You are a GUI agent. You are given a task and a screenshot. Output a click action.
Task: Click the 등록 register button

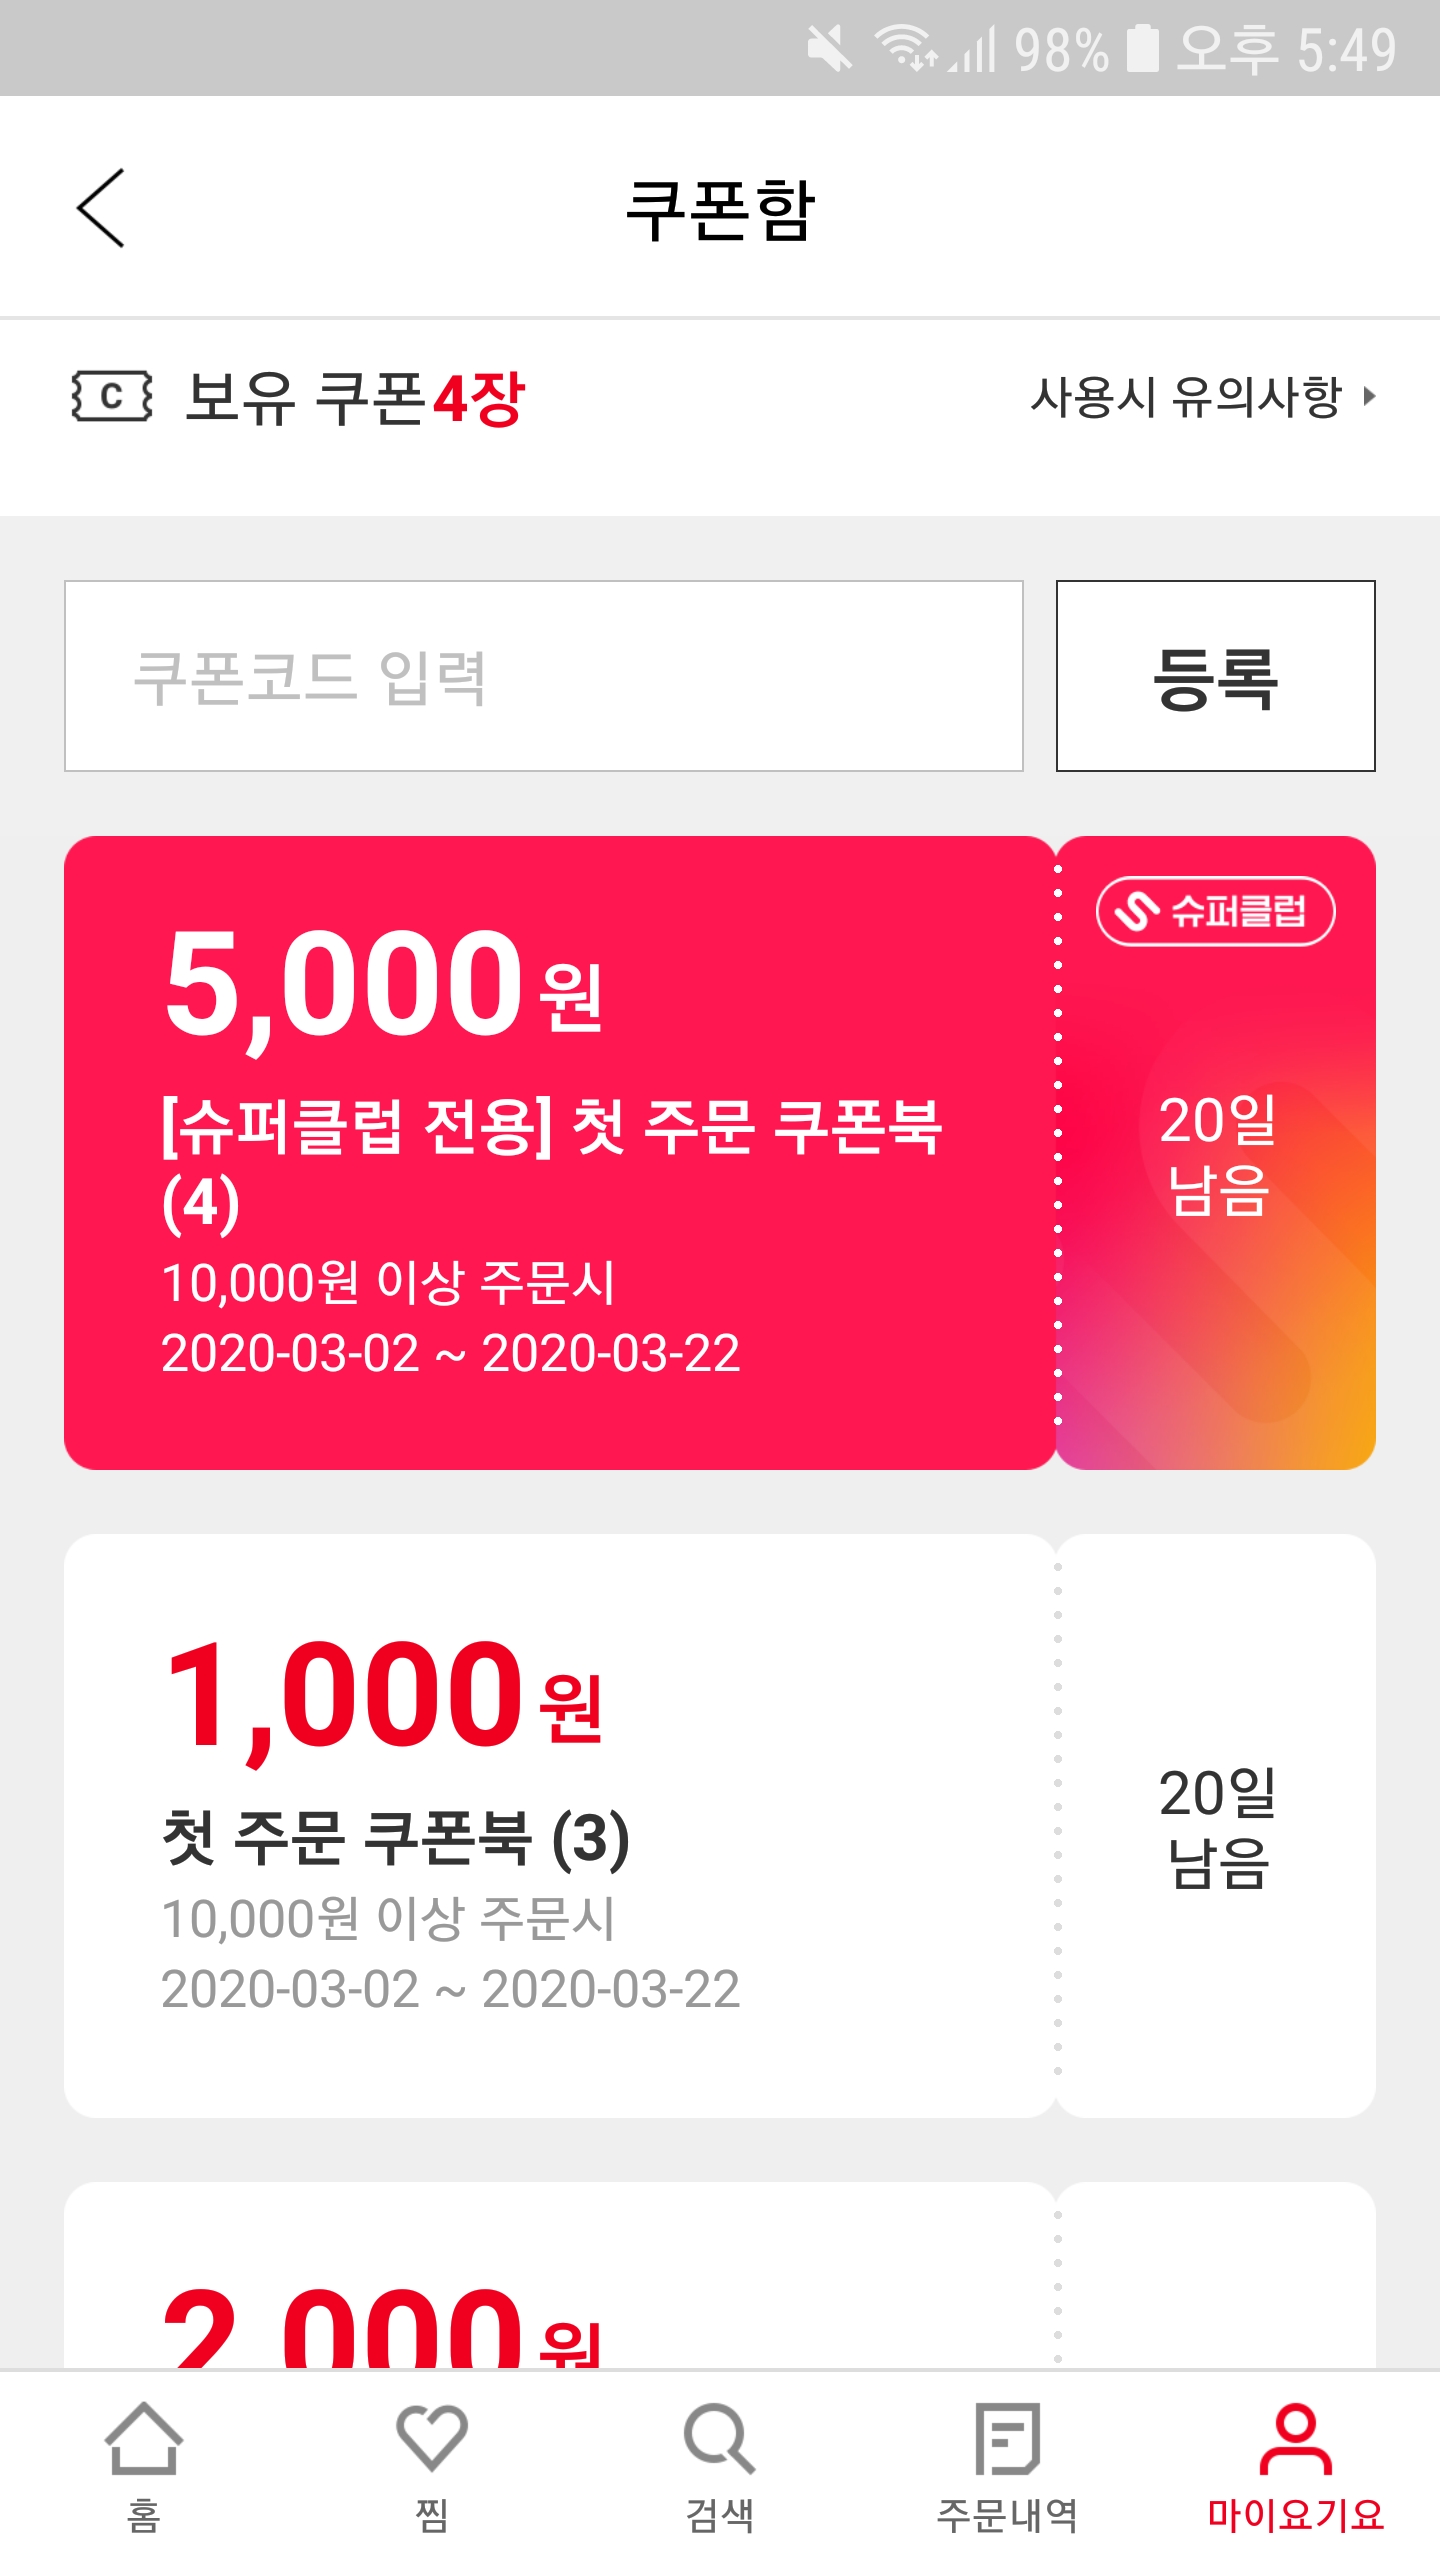[x=1216, y=676]
